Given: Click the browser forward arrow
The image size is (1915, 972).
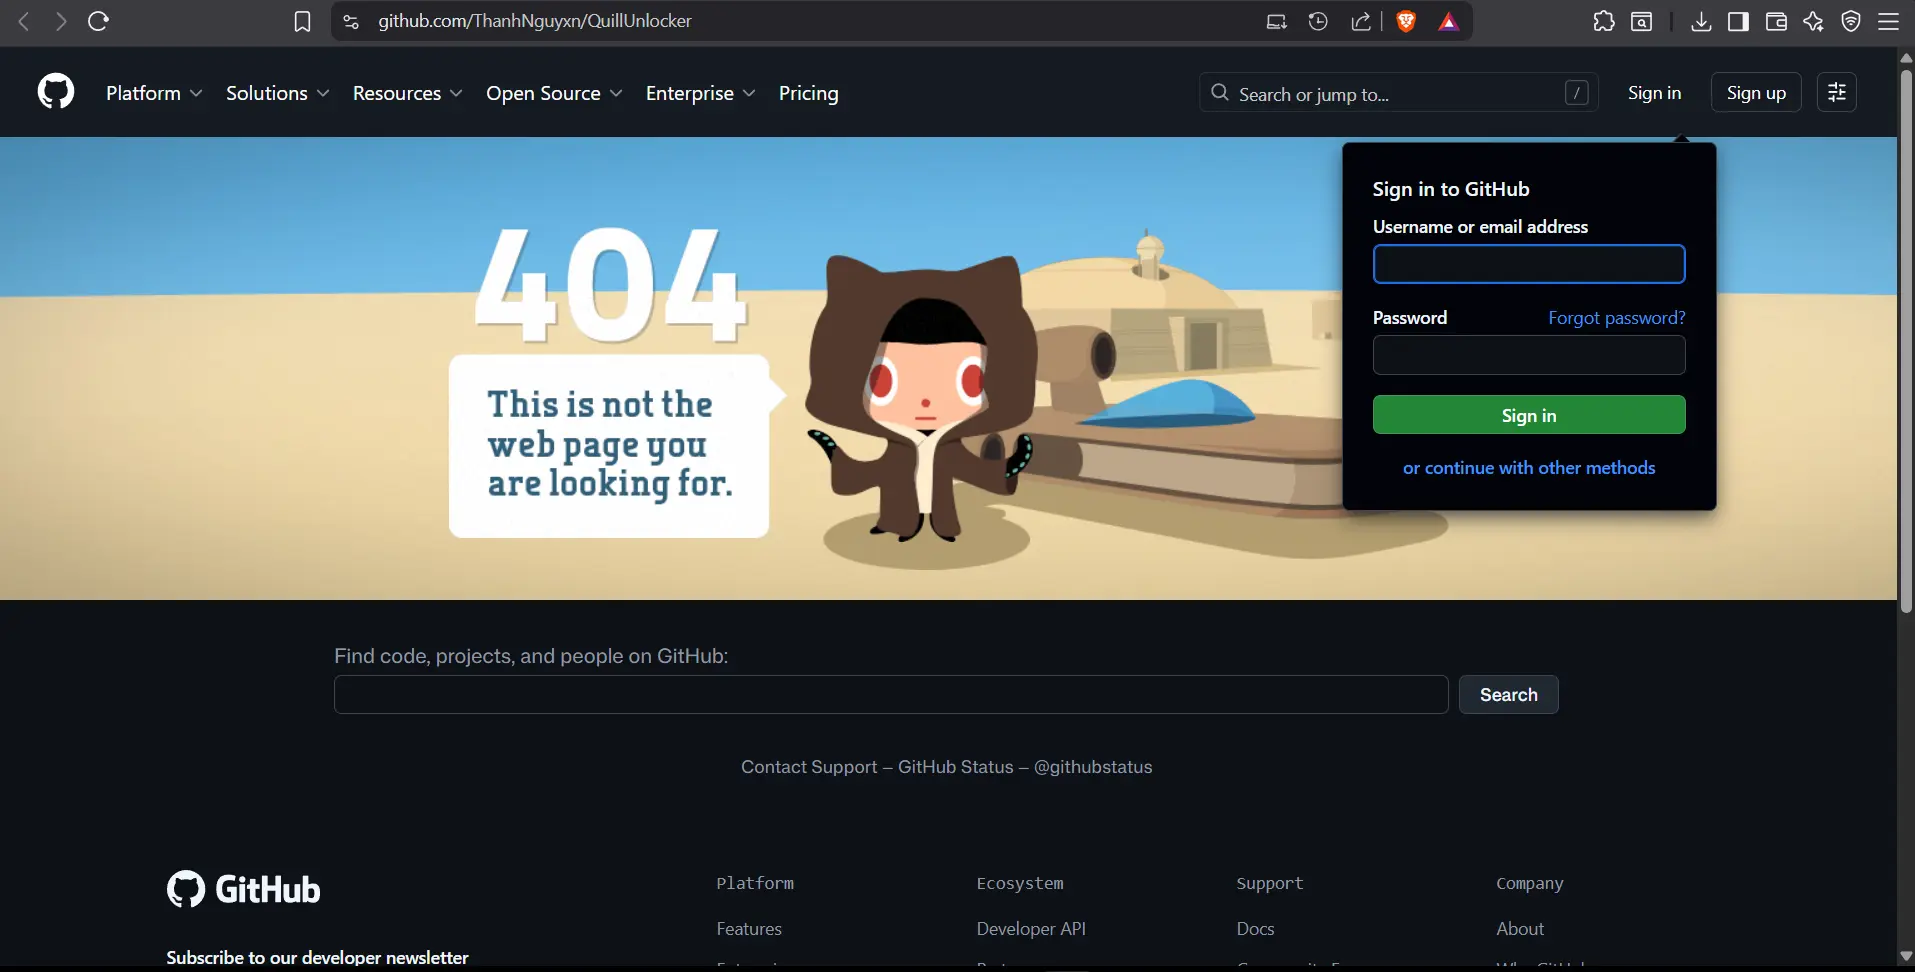Looking at the screenshot, I should [x=61, y=21].
